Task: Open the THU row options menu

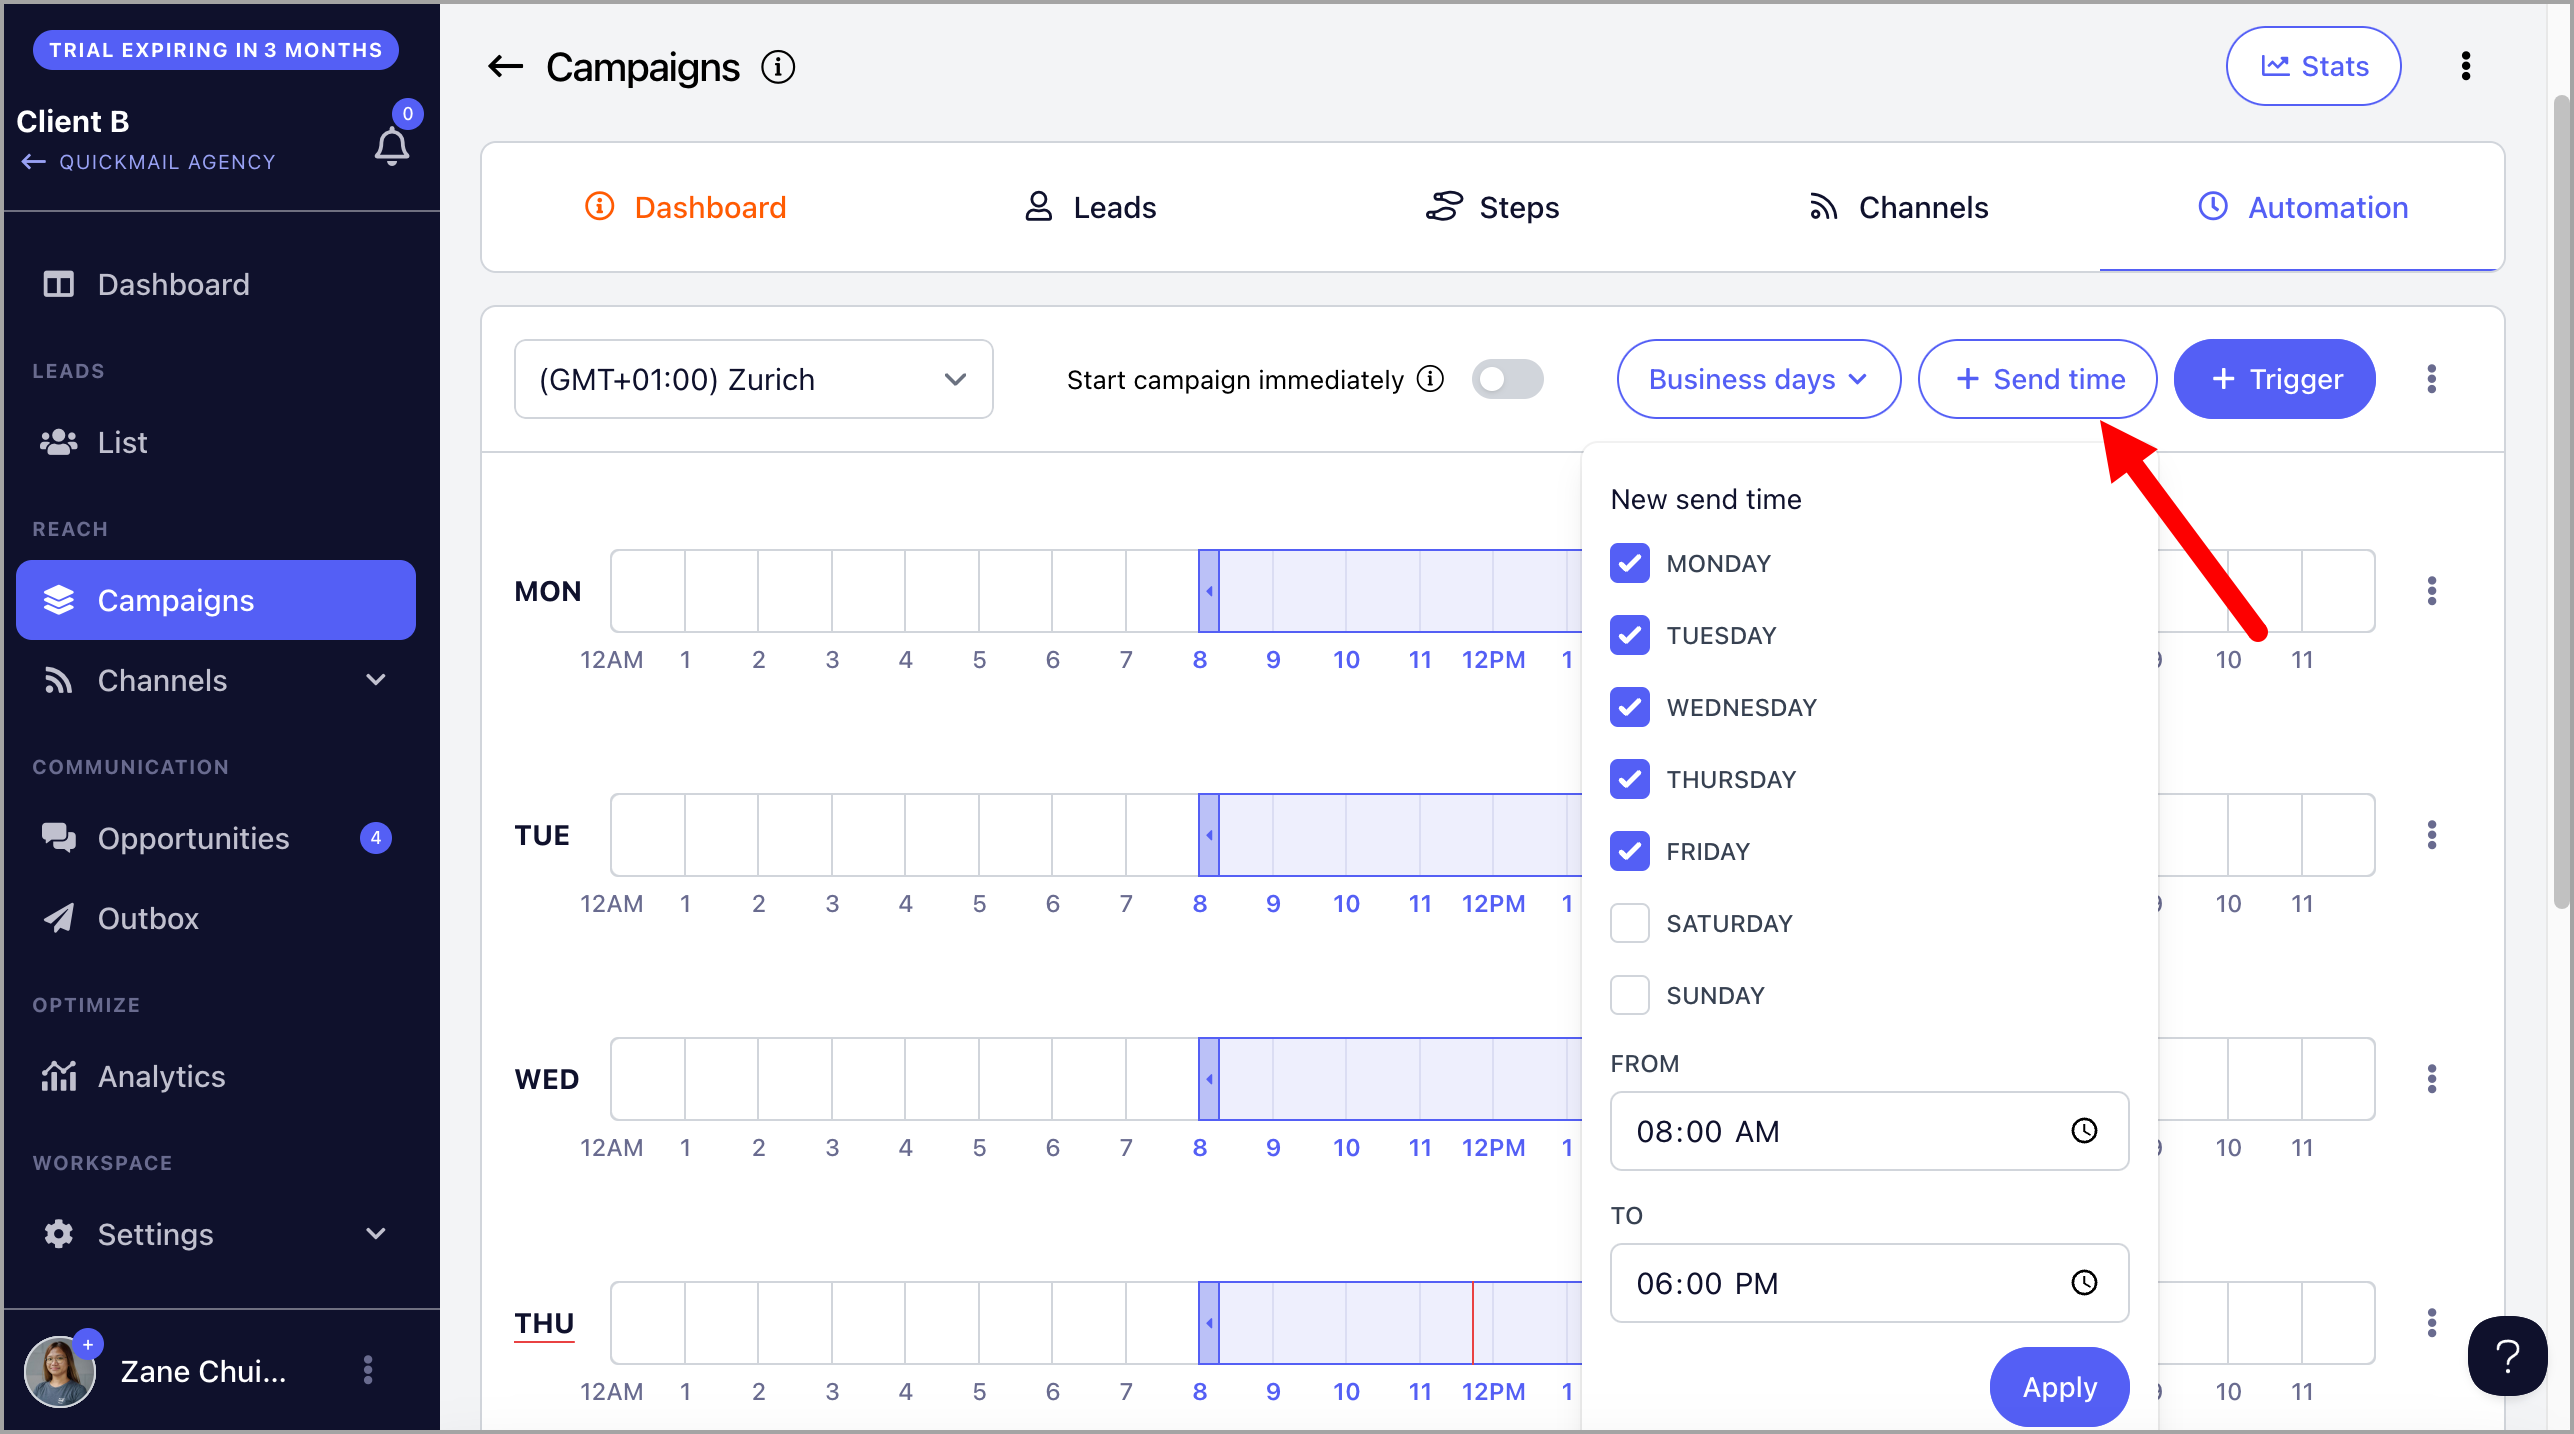Action: click(x=2432, y=1323)
